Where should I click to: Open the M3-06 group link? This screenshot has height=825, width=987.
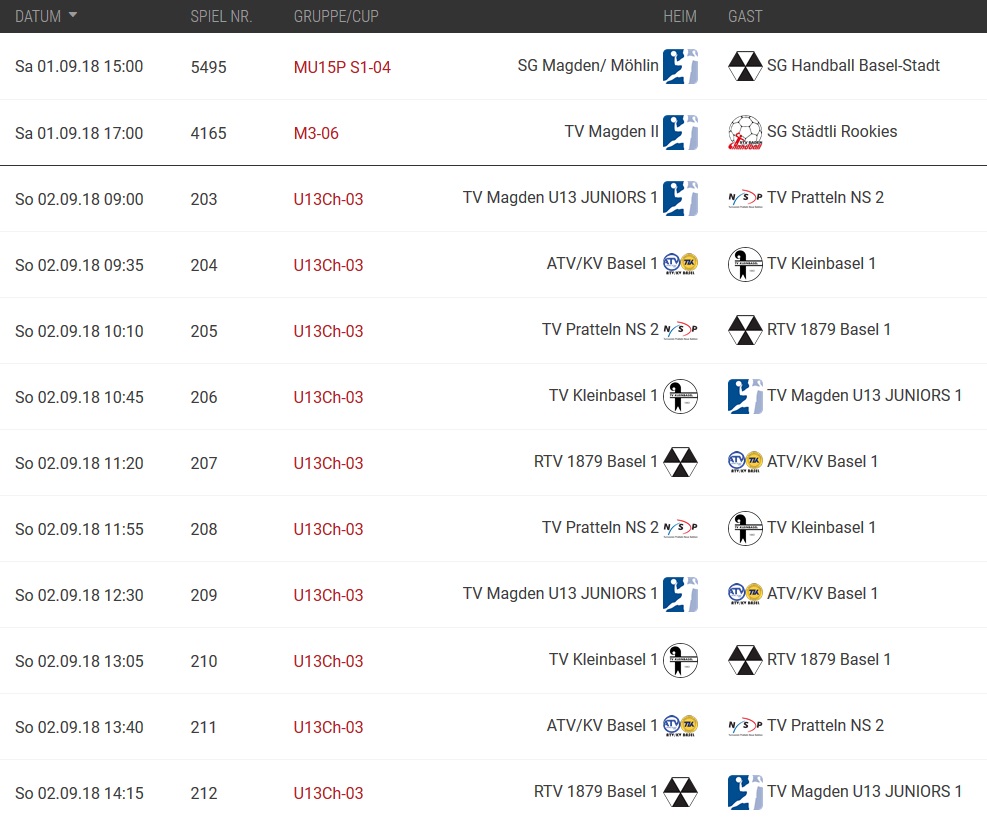(316, 133)
